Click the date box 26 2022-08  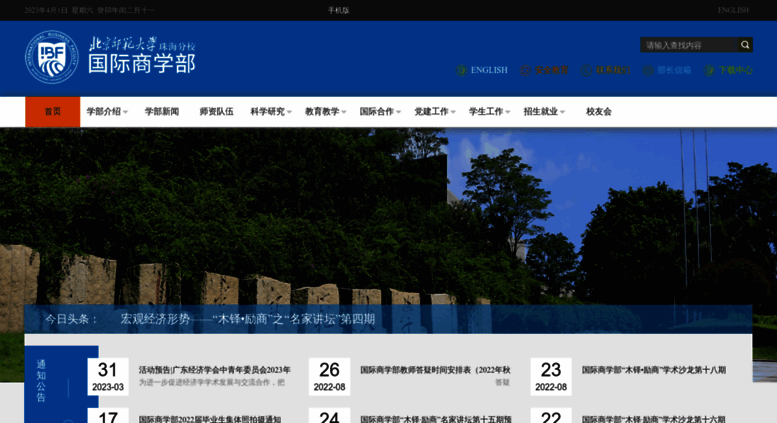point(330,377)
